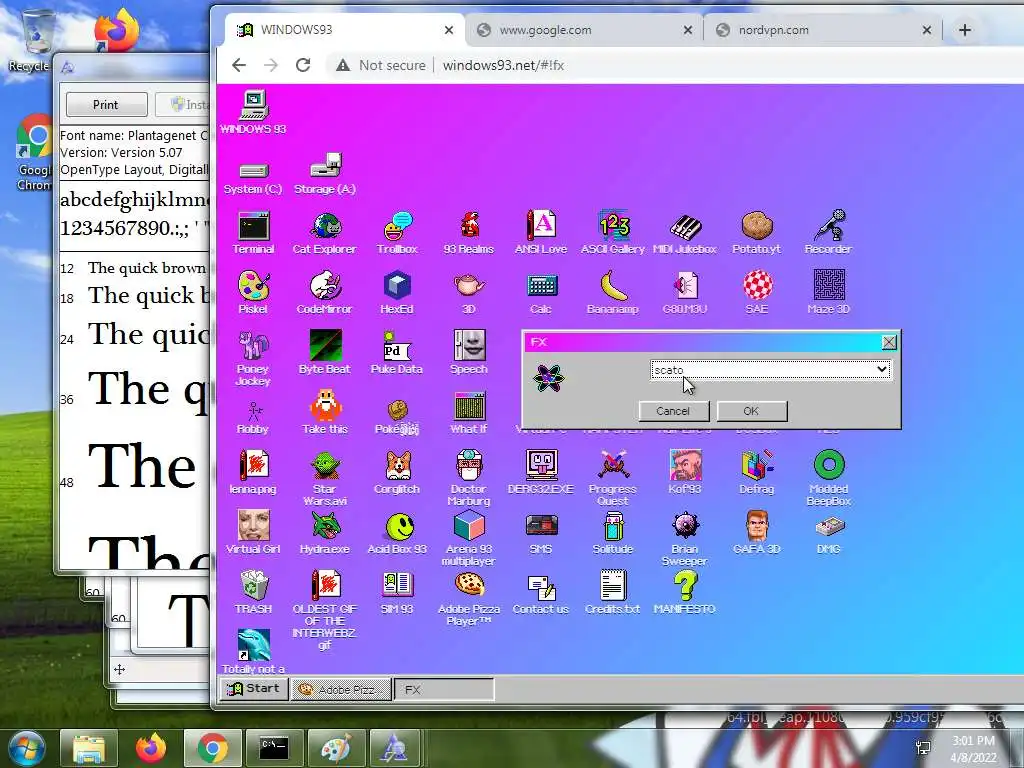1024x768 pixels.
Task: Click the address bar URL field
Action: 504,65
